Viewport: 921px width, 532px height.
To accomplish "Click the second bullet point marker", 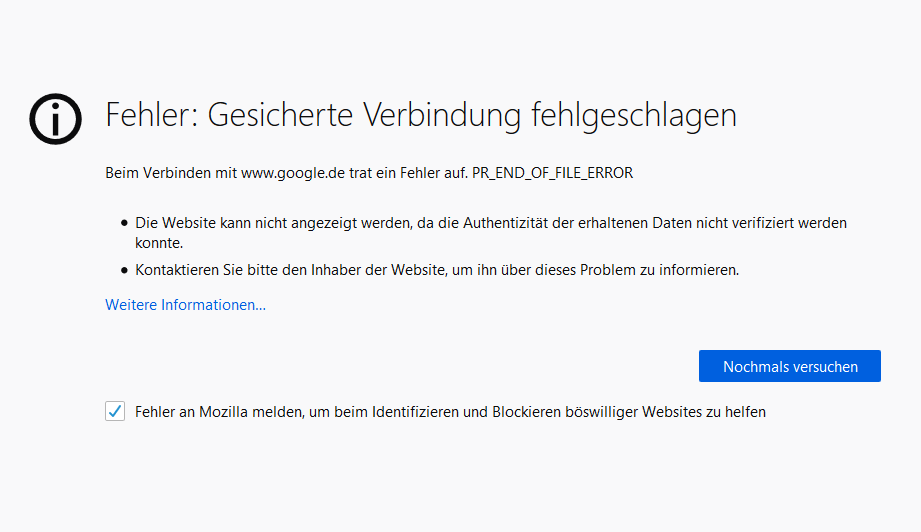I will point(125,270).
